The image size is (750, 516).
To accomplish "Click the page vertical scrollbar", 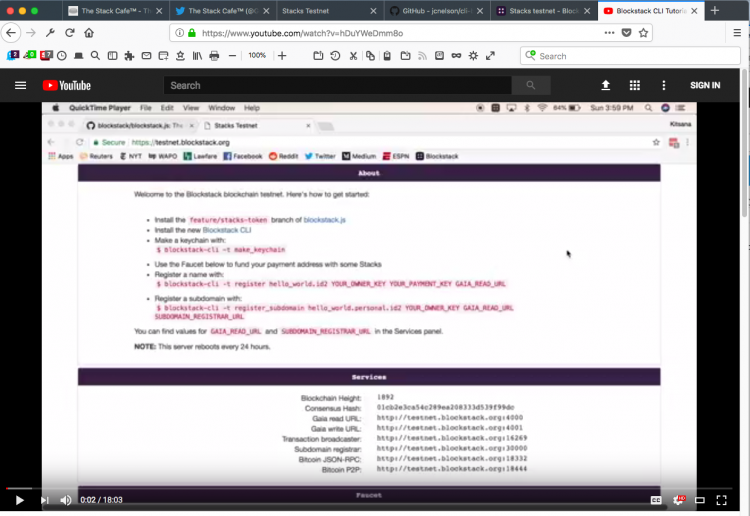I will (744, 143).
